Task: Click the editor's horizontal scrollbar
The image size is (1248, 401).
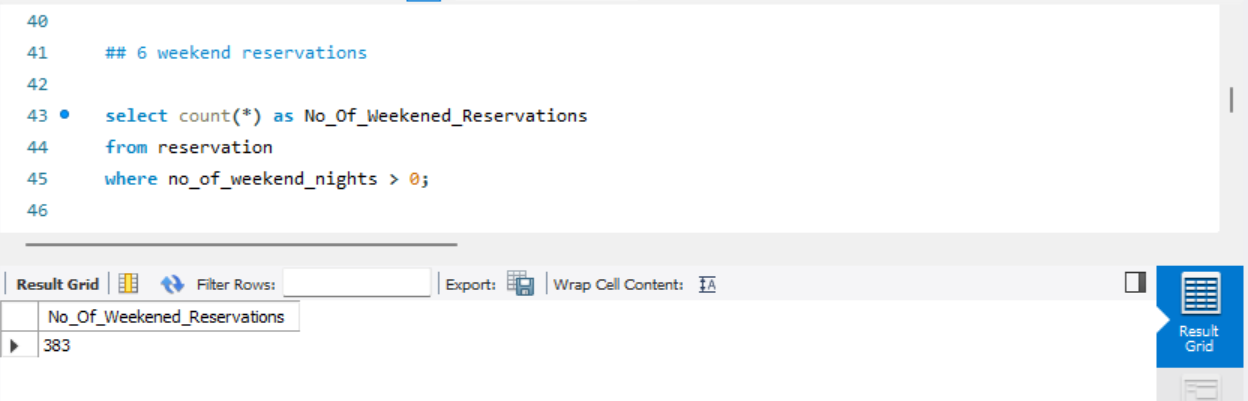Action: pyautogui.click(x=241, y=244)
